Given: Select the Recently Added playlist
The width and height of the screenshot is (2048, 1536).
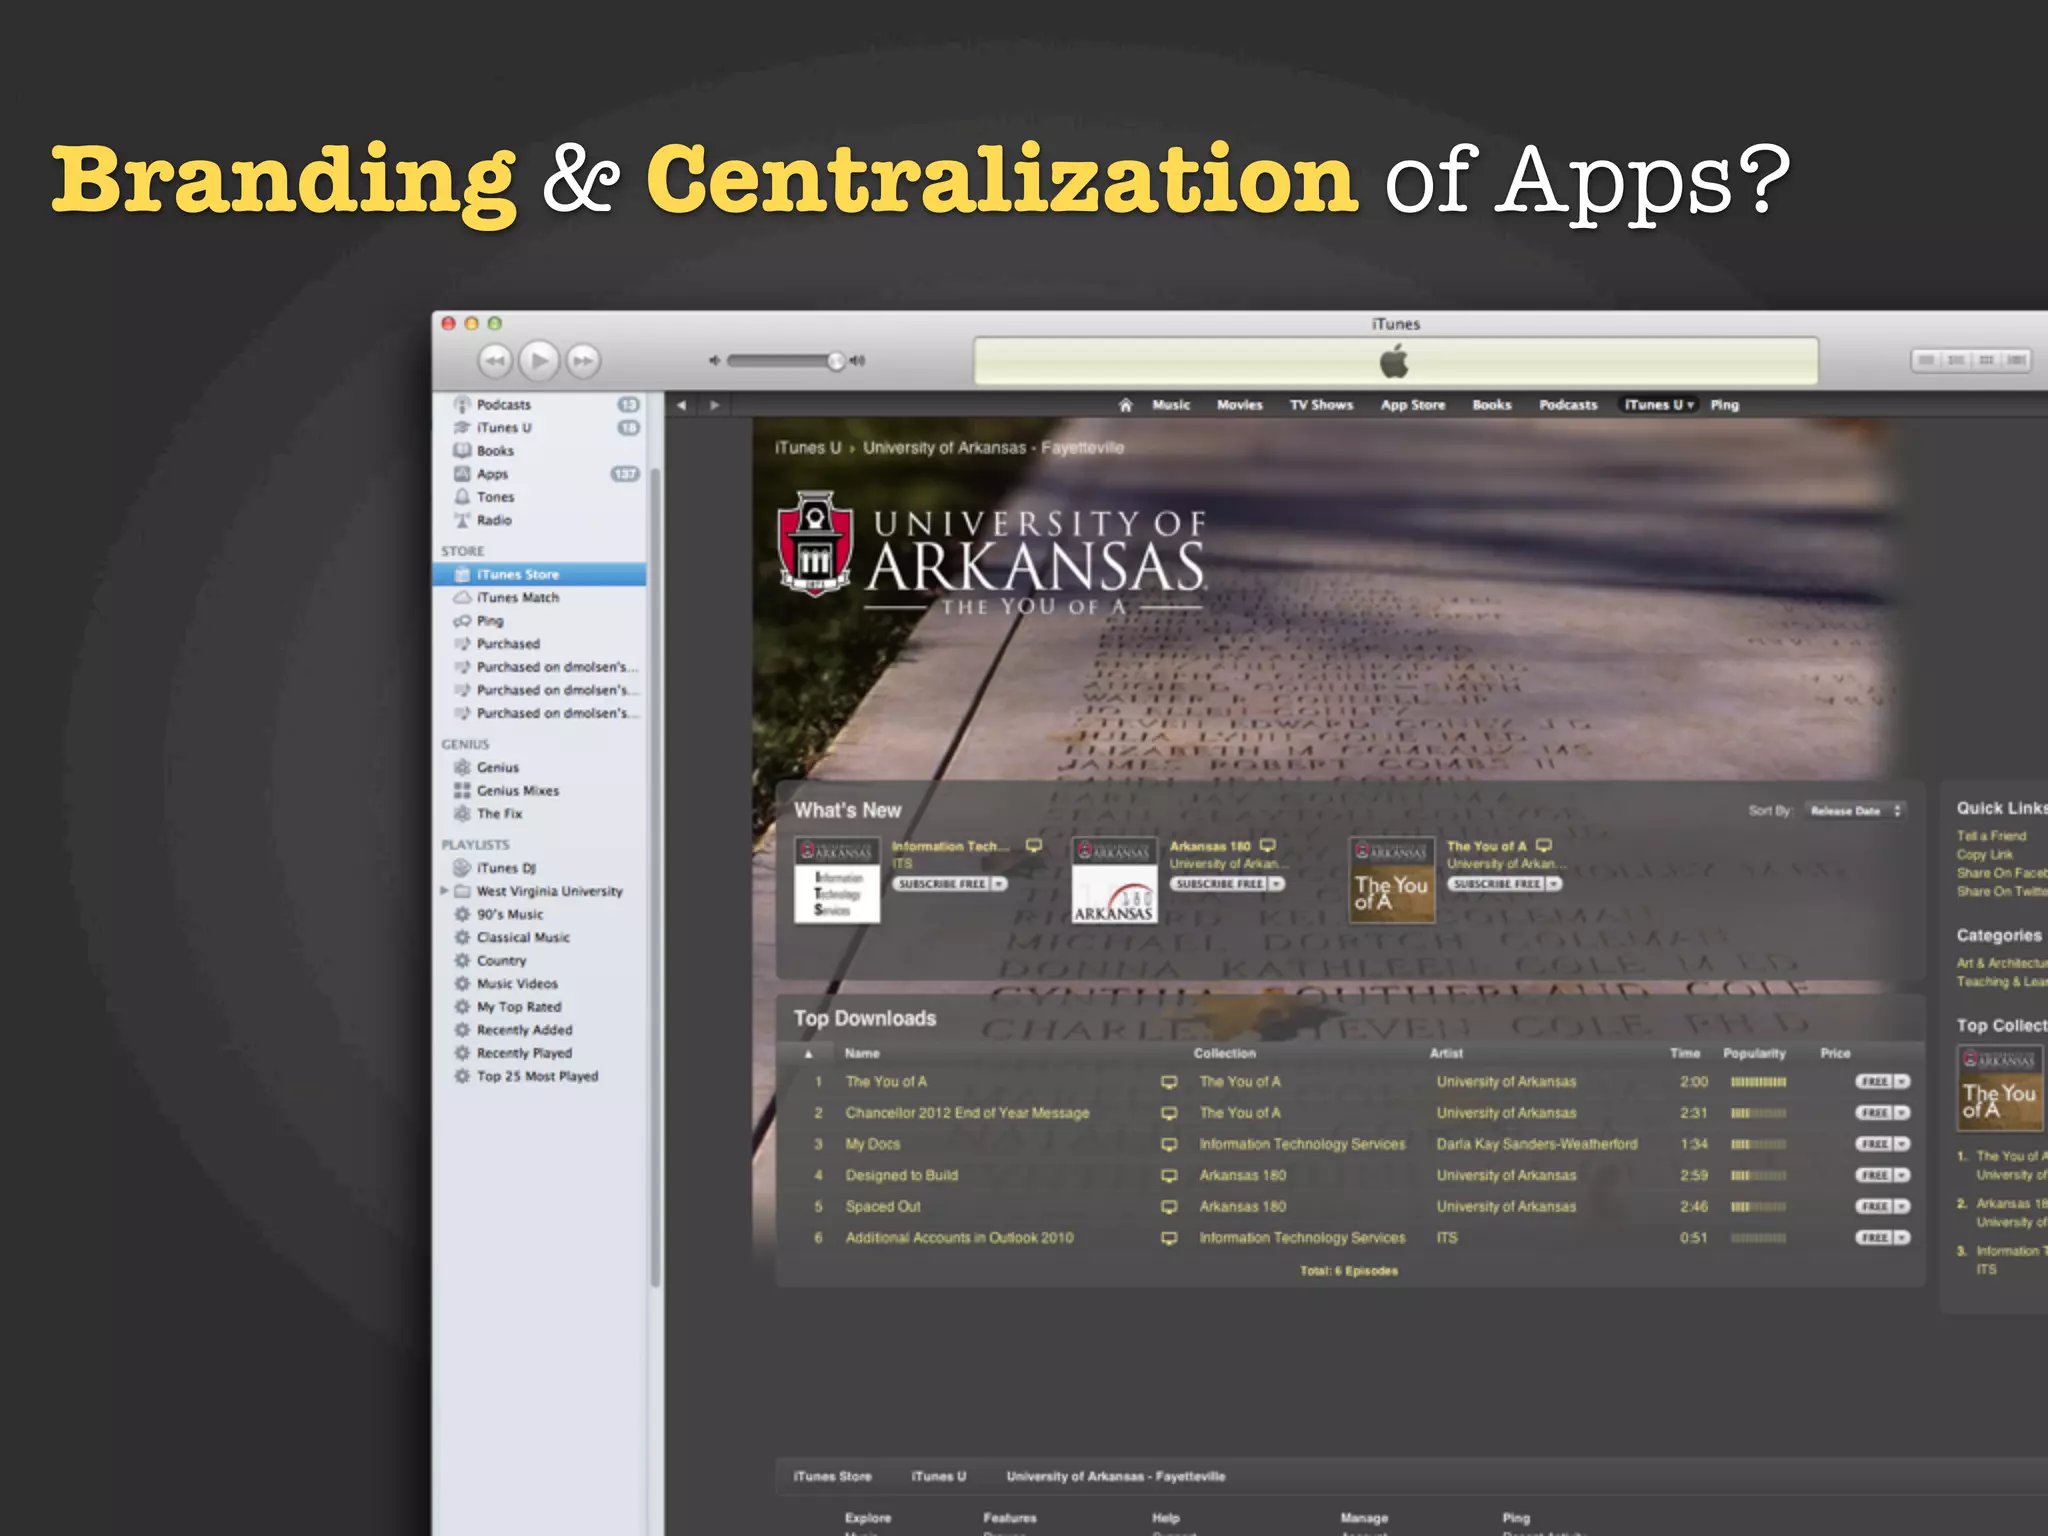Looking at the screenshot, I should (540, 1030).
